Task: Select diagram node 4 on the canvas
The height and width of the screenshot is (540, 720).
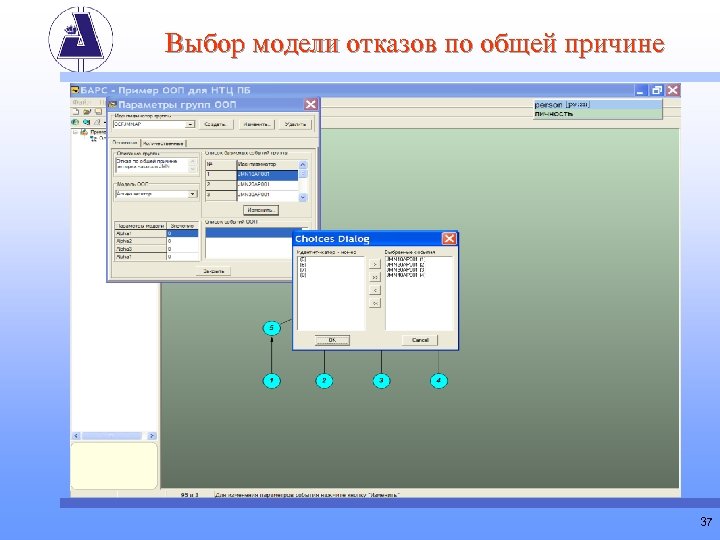Action: (439, 381)
